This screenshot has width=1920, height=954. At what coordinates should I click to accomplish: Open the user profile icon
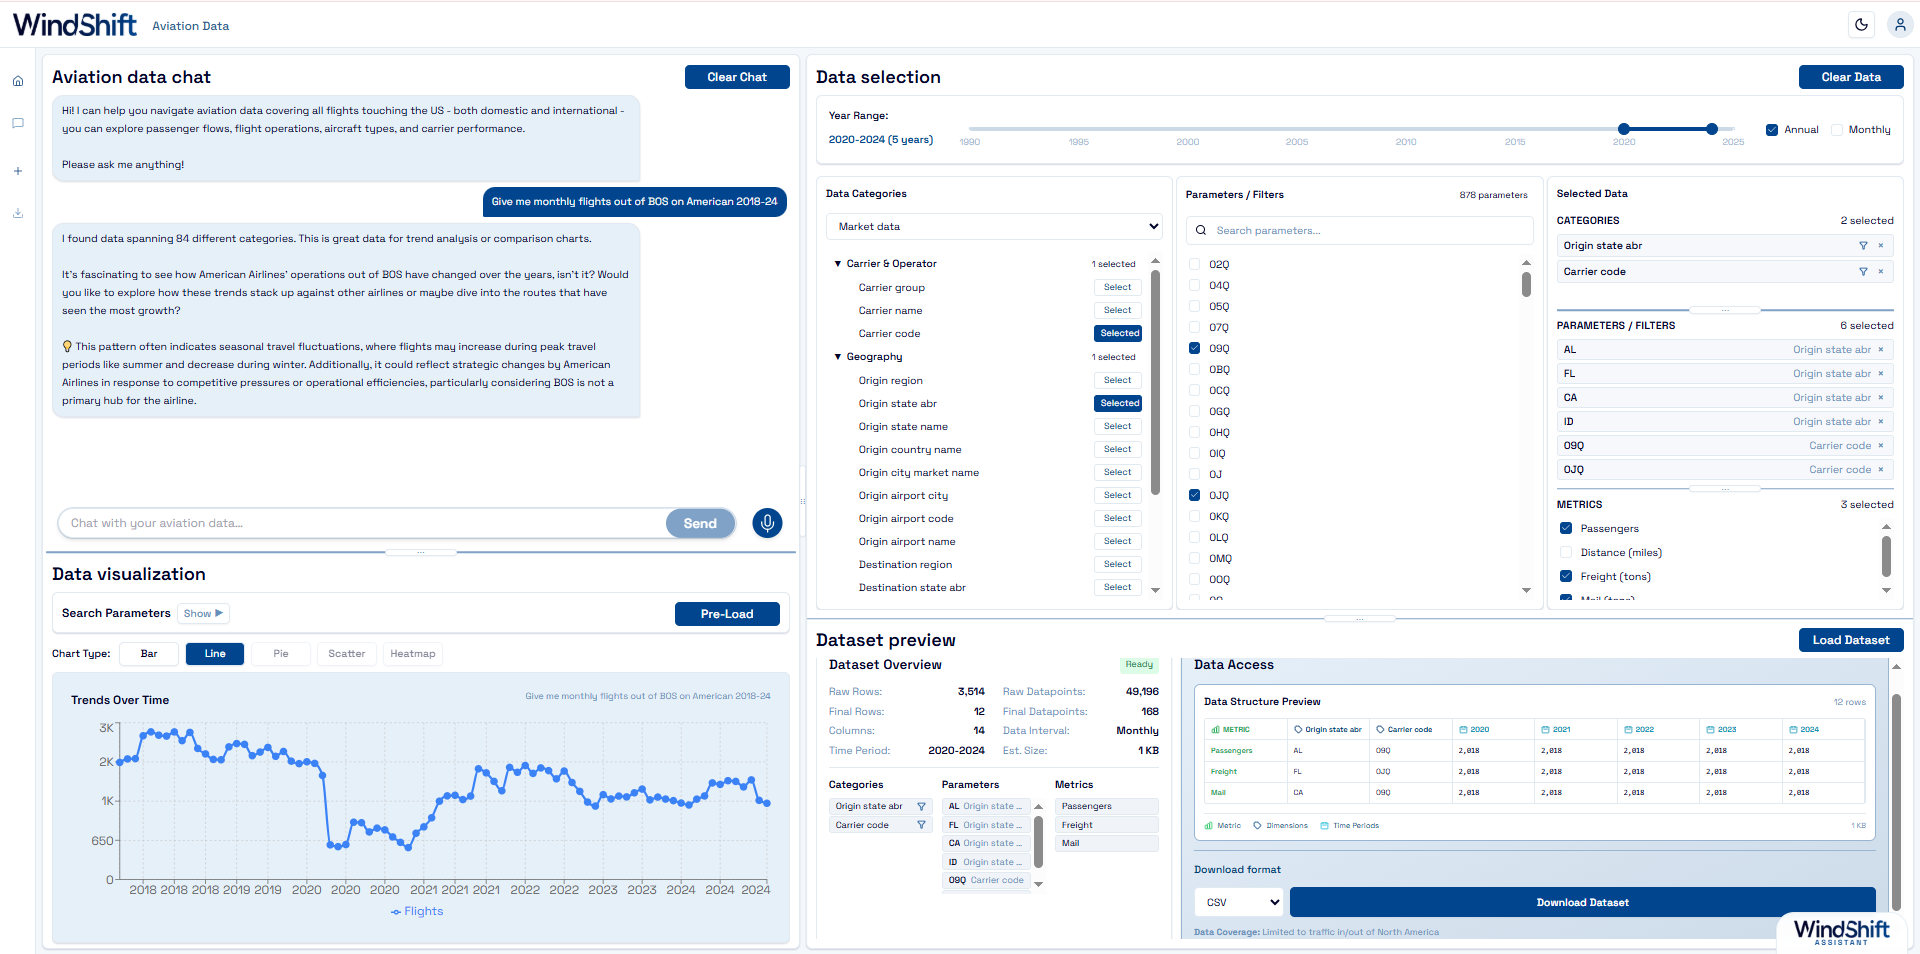(1899, 24)
